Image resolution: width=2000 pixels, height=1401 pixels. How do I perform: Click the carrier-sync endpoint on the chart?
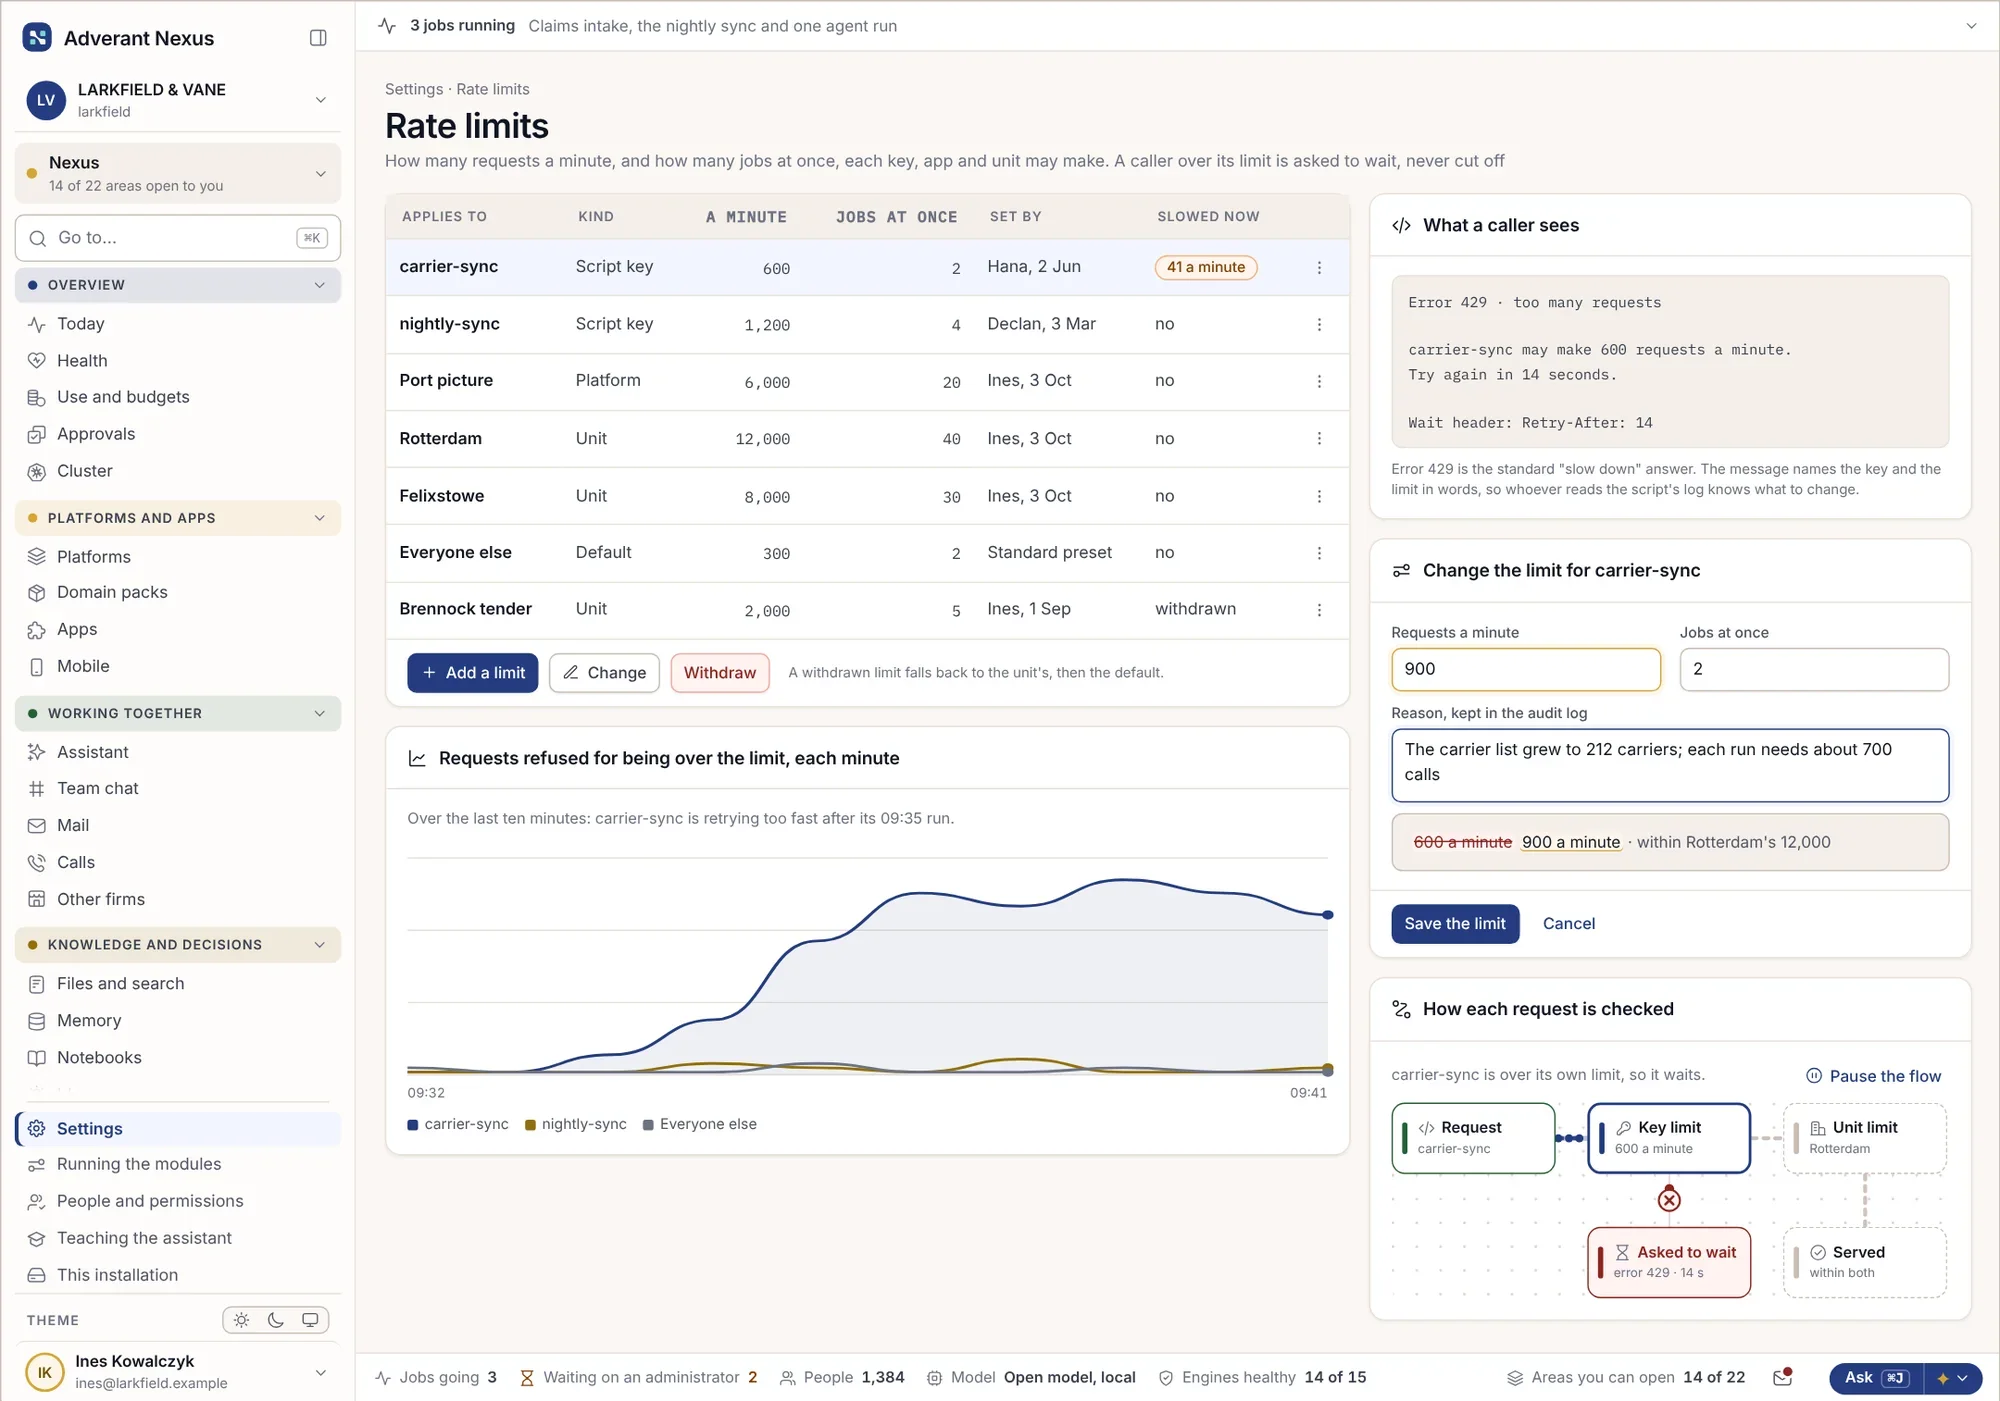(x=1328, y=915)
